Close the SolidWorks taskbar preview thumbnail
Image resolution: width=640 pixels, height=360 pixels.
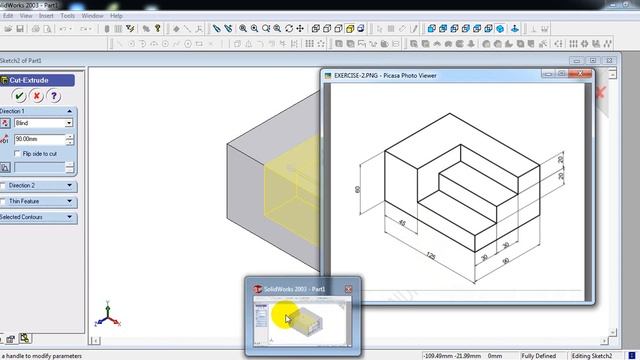[x=348, y=289]
